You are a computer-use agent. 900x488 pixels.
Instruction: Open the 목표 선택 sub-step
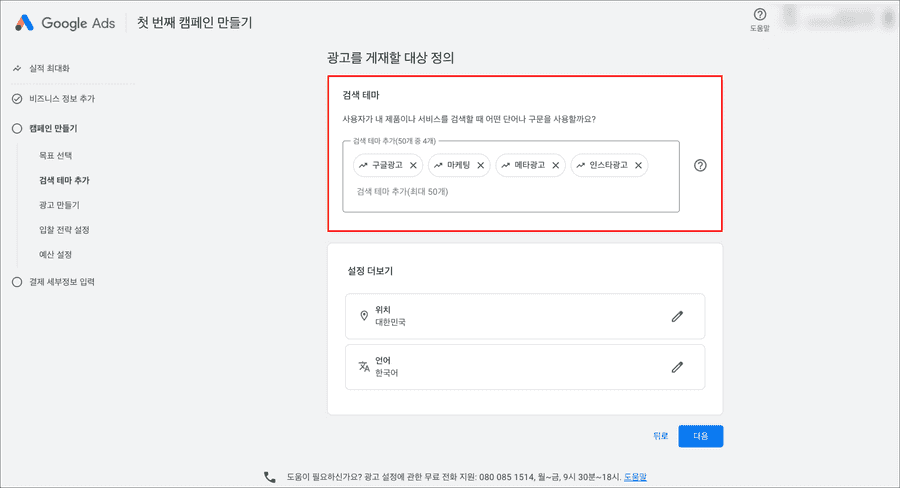click(56, 156)
